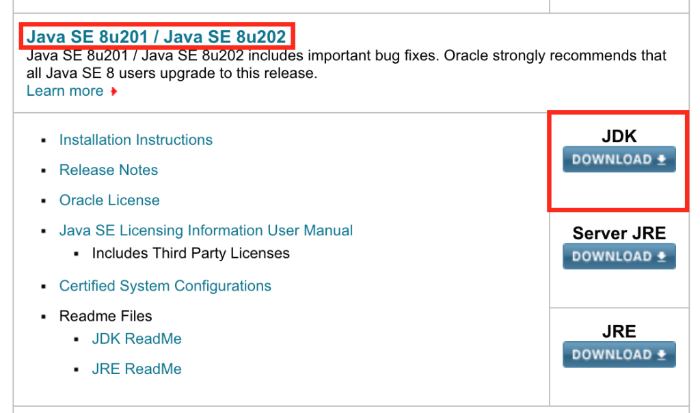Click the JDK label above its download button

point(619,136)
